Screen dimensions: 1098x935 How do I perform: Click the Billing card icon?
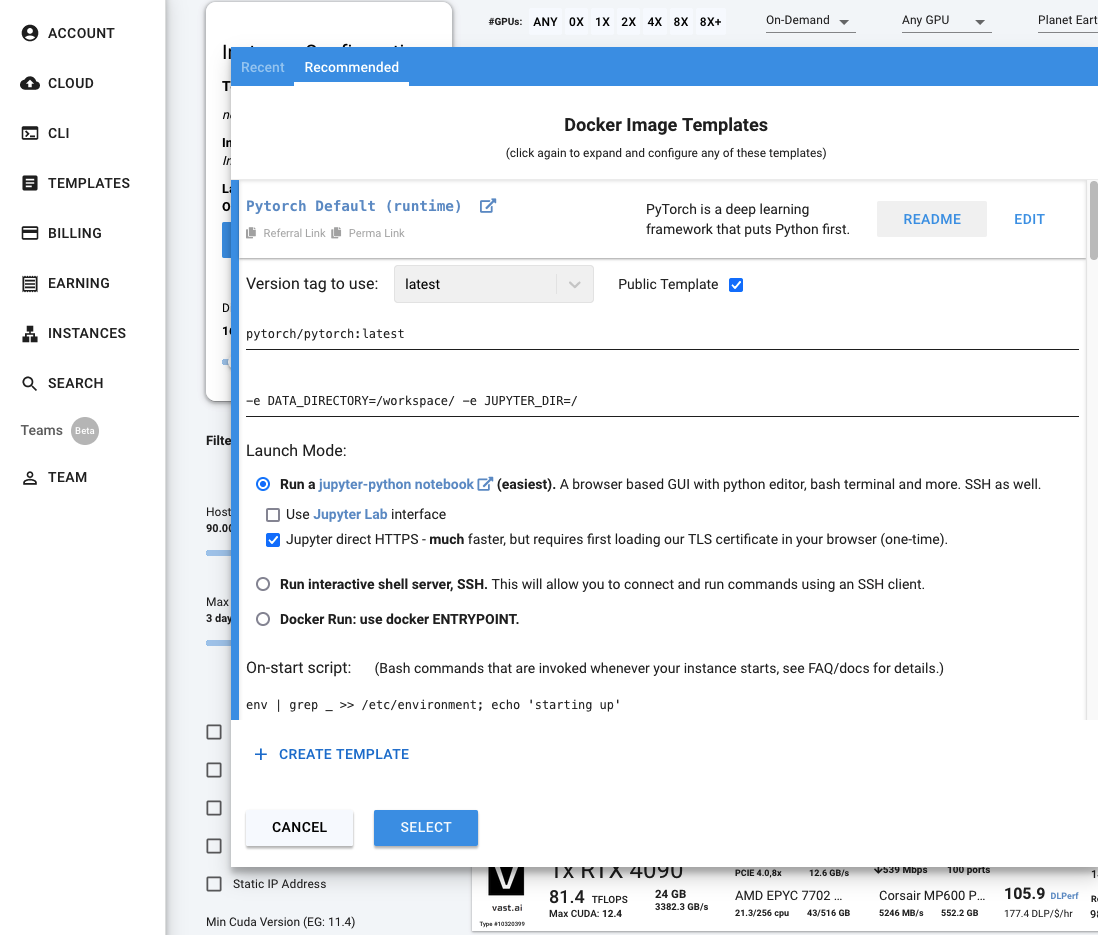coord(29,233)
